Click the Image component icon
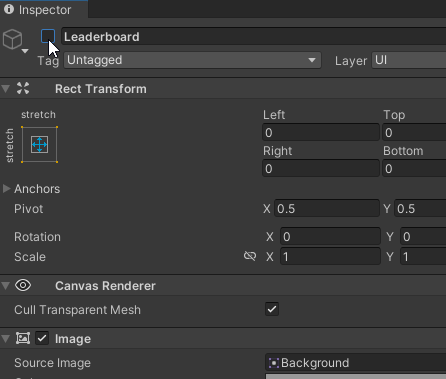 point(23,338)
